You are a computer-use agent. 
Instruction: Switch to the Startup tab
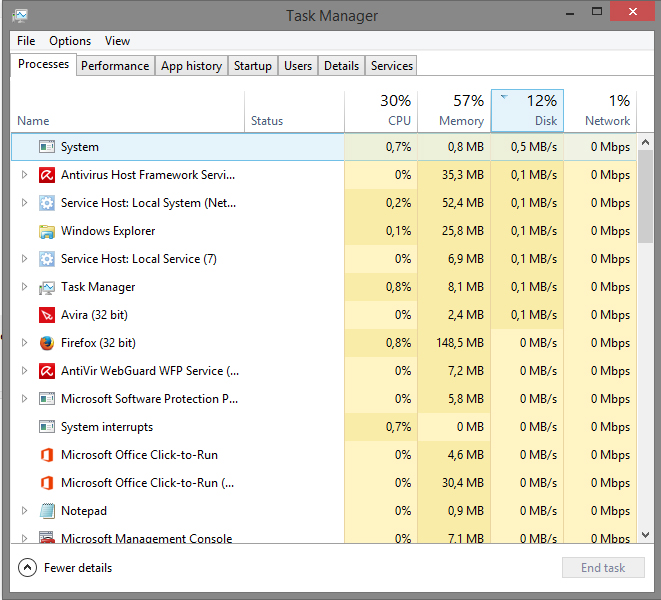coord(253,66)
